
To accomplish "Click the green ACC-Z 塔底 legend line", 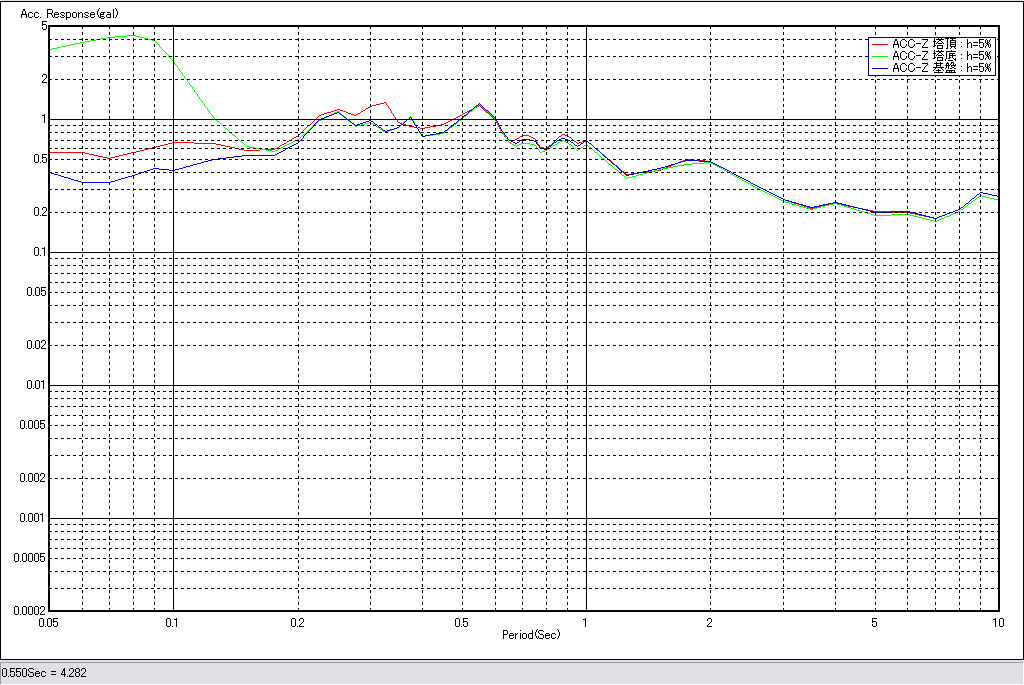I will pos(880,56).
